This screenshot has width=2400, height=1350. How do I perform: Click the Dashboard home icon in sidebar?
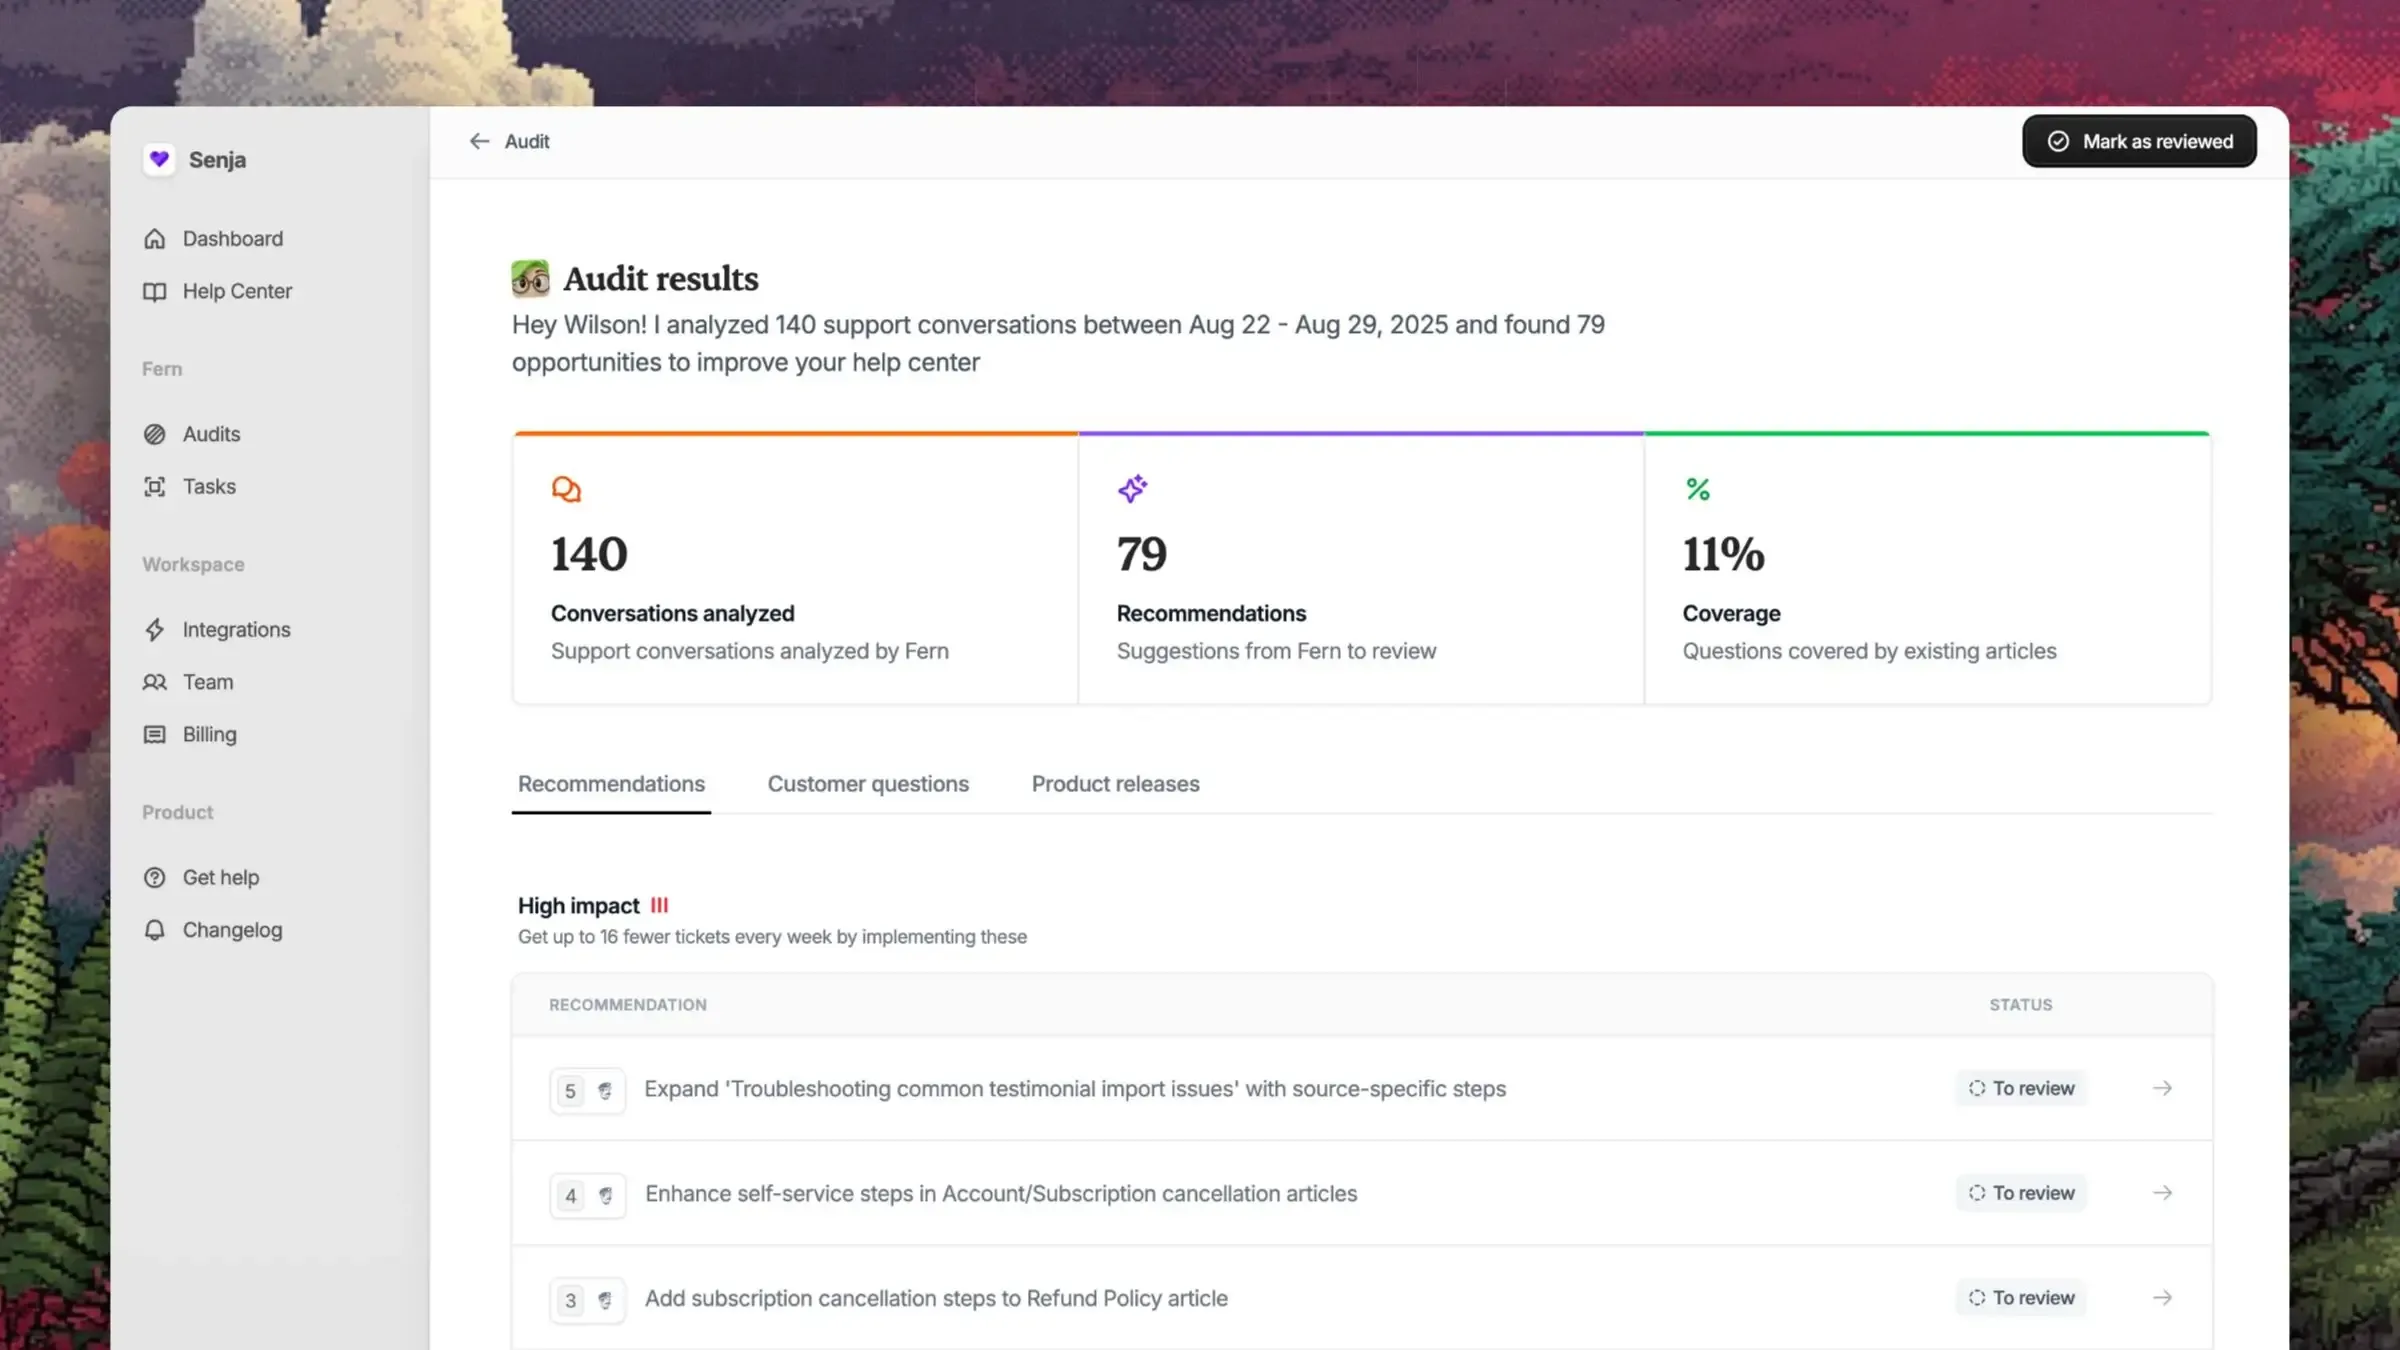[154, 239]
